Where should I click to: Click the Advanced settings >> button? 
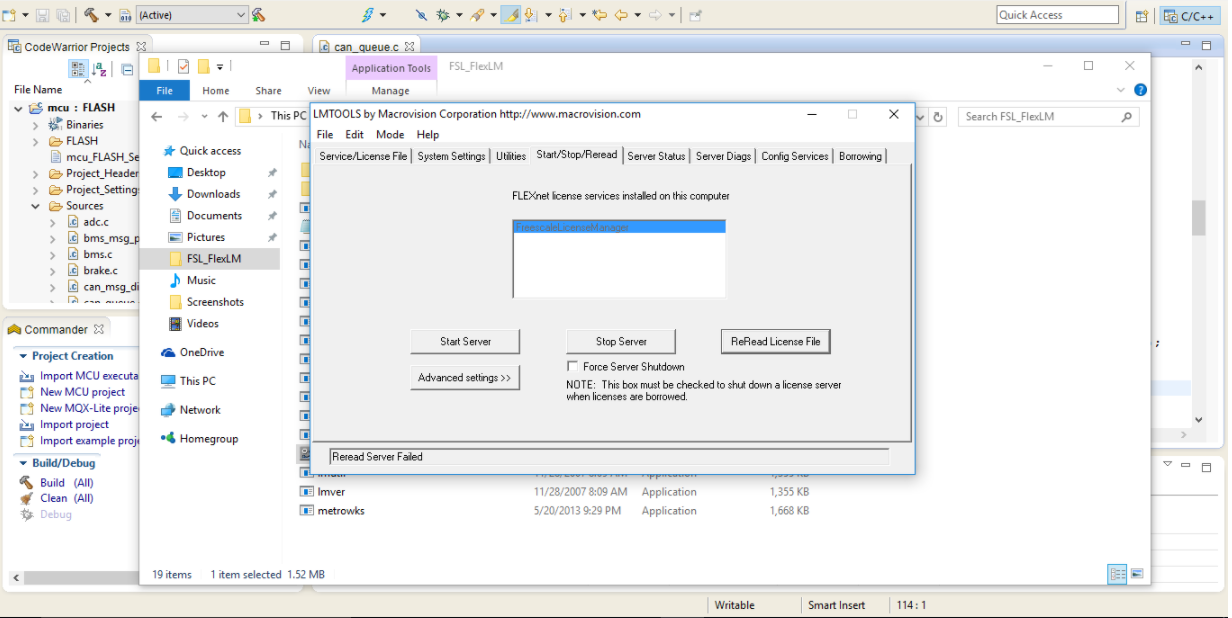[465, 378]
